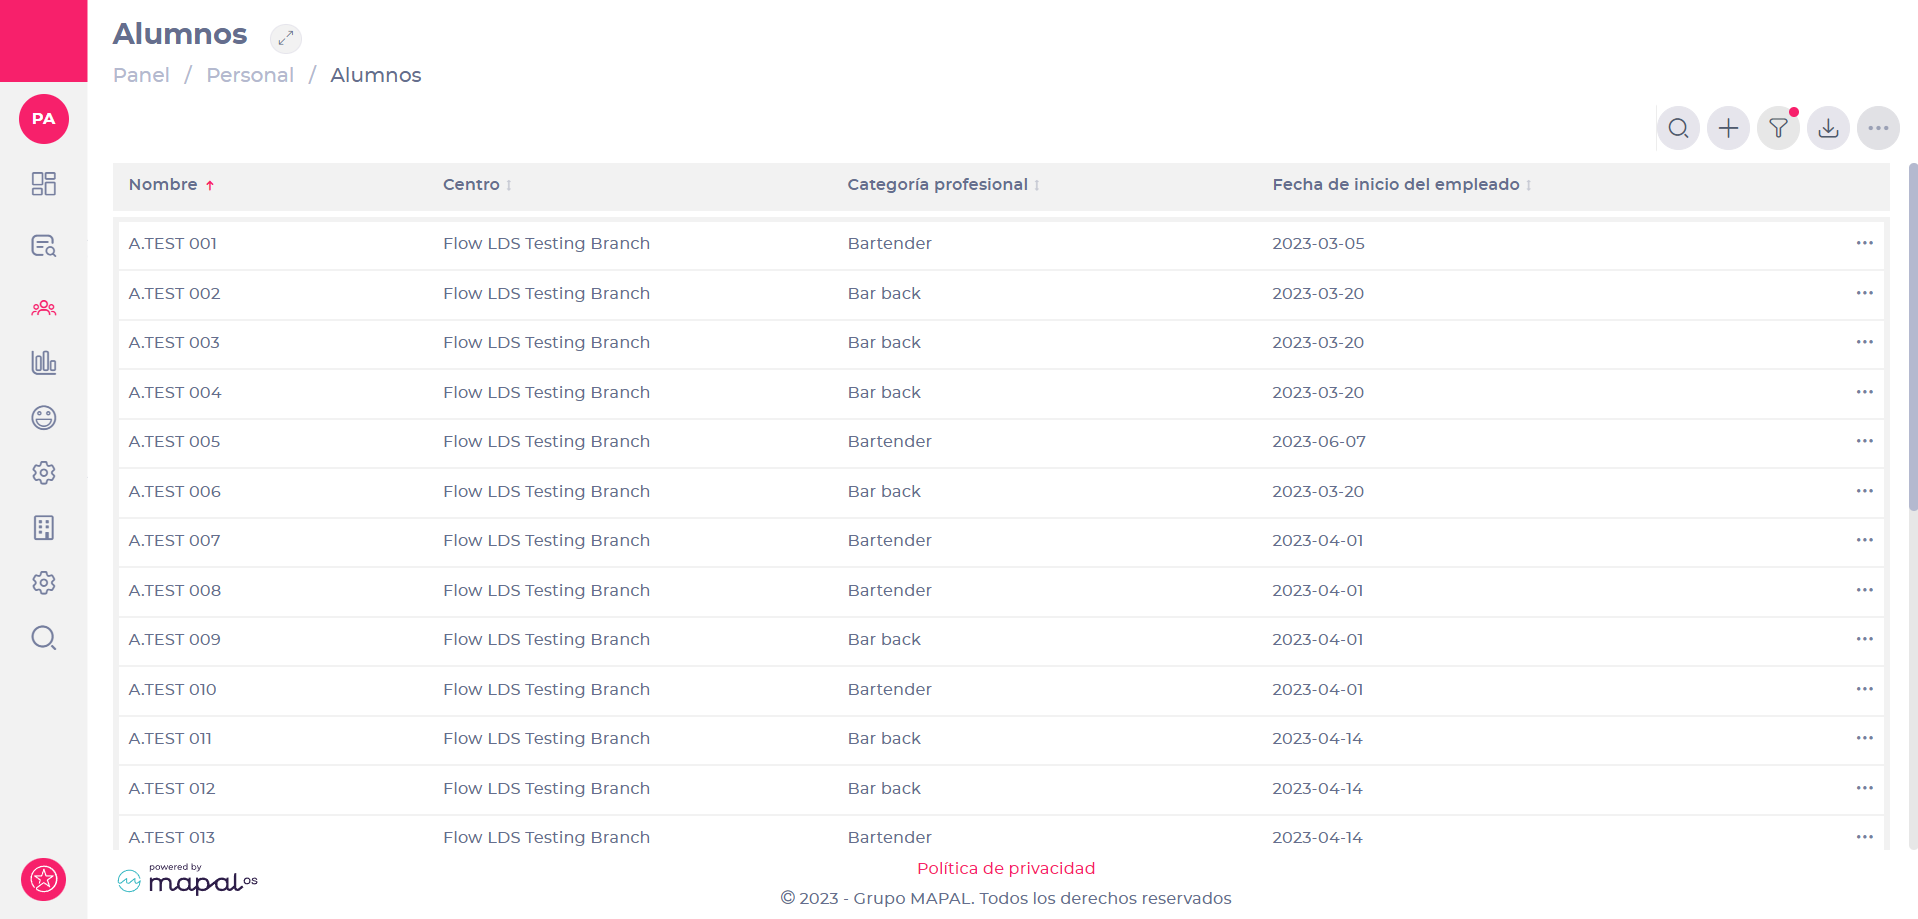Open the dashboard panel icon in sidebar

(44, 184)
